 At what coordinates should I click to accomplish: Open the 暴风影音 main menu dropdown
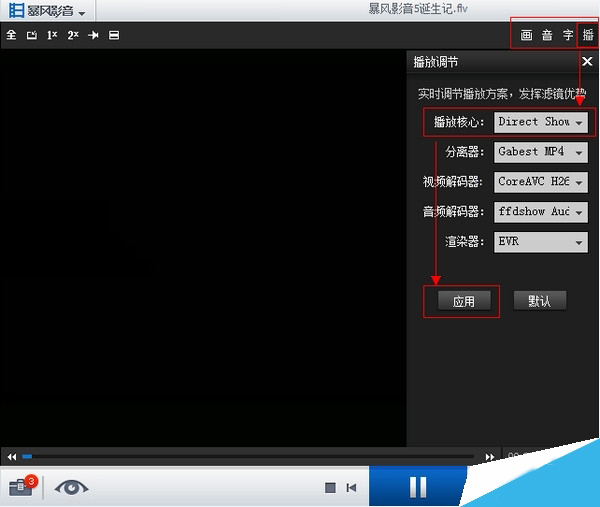click(x=47, y=11)
